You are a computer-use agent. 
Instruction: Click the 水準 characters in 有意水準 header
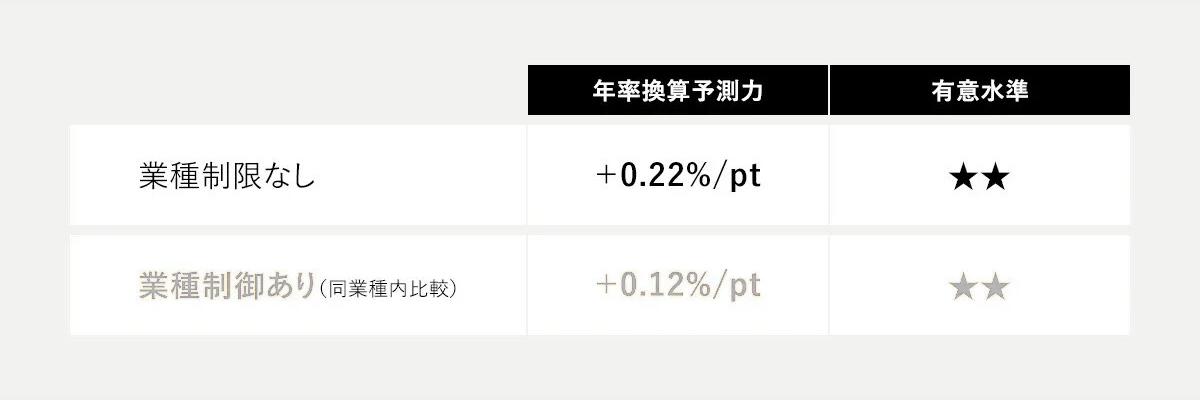coord(1003,91)
